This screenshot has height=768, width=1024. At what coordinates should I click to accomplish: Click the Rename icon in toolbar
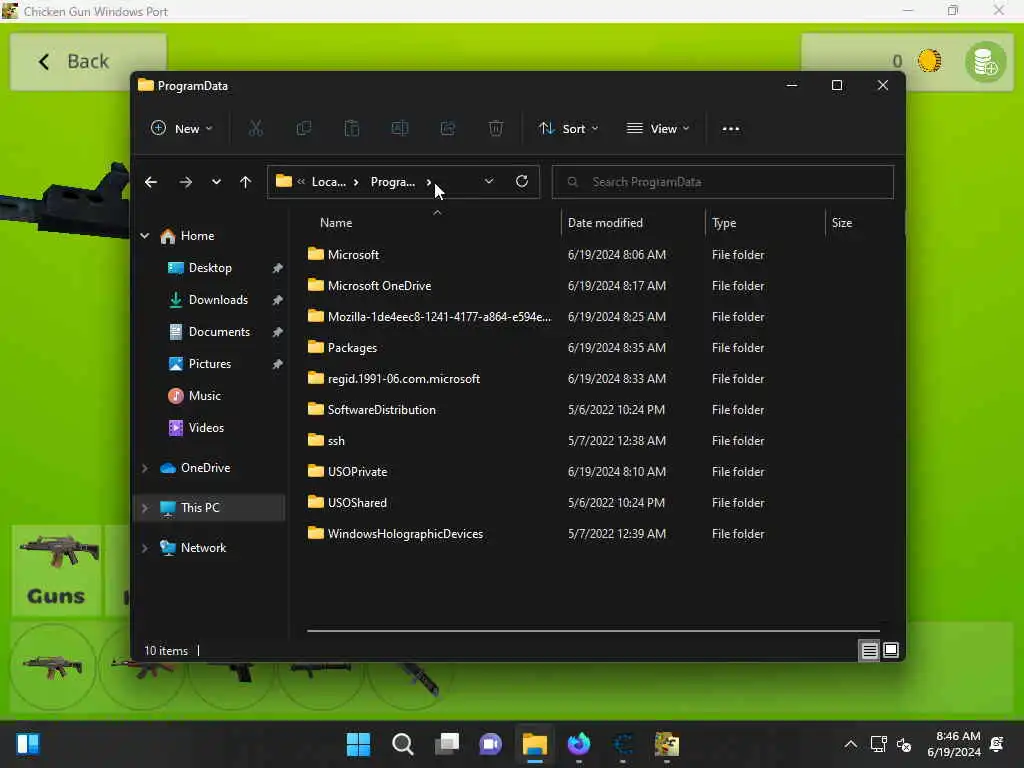pyautogui.click(x=400, y=129)
